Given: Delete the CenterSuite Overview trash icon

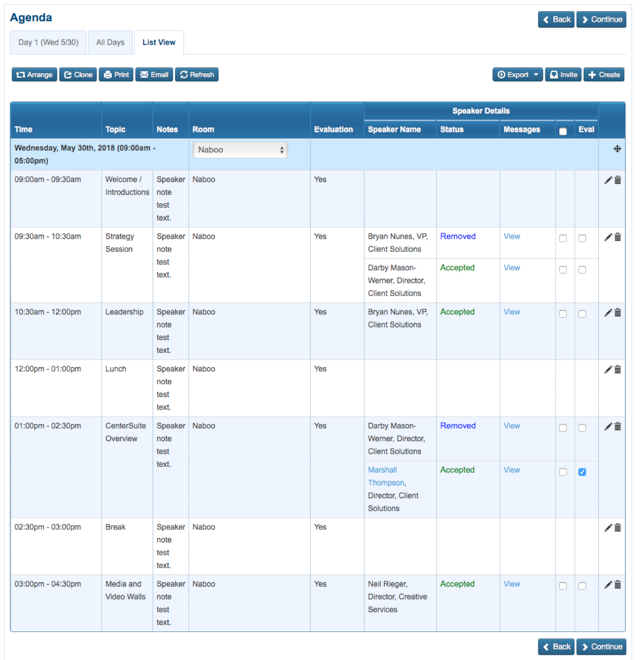Looking at the screenshot, I should (618, 426).
